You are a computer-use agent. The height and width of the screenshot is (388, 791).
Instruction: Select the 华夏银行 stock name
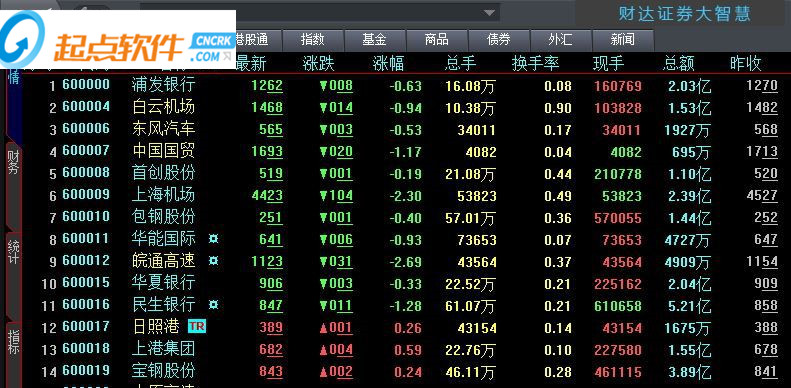[163, 283]
